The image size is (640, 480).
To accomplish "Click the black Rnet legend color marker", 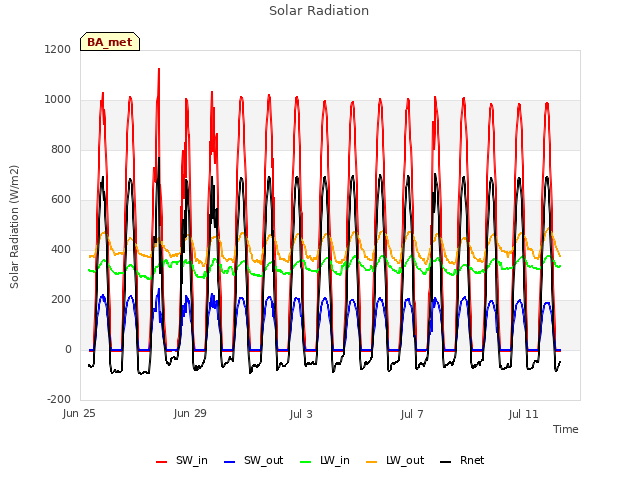I will pos(446,462).
